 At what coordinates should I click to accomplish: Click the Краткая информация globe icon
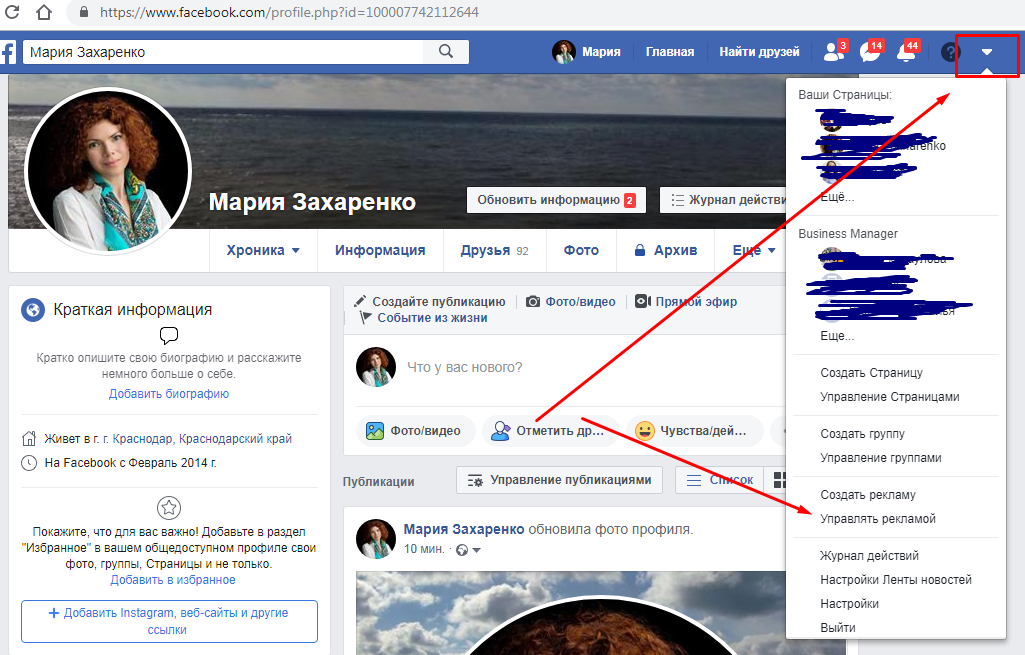[x=33, y=309]
